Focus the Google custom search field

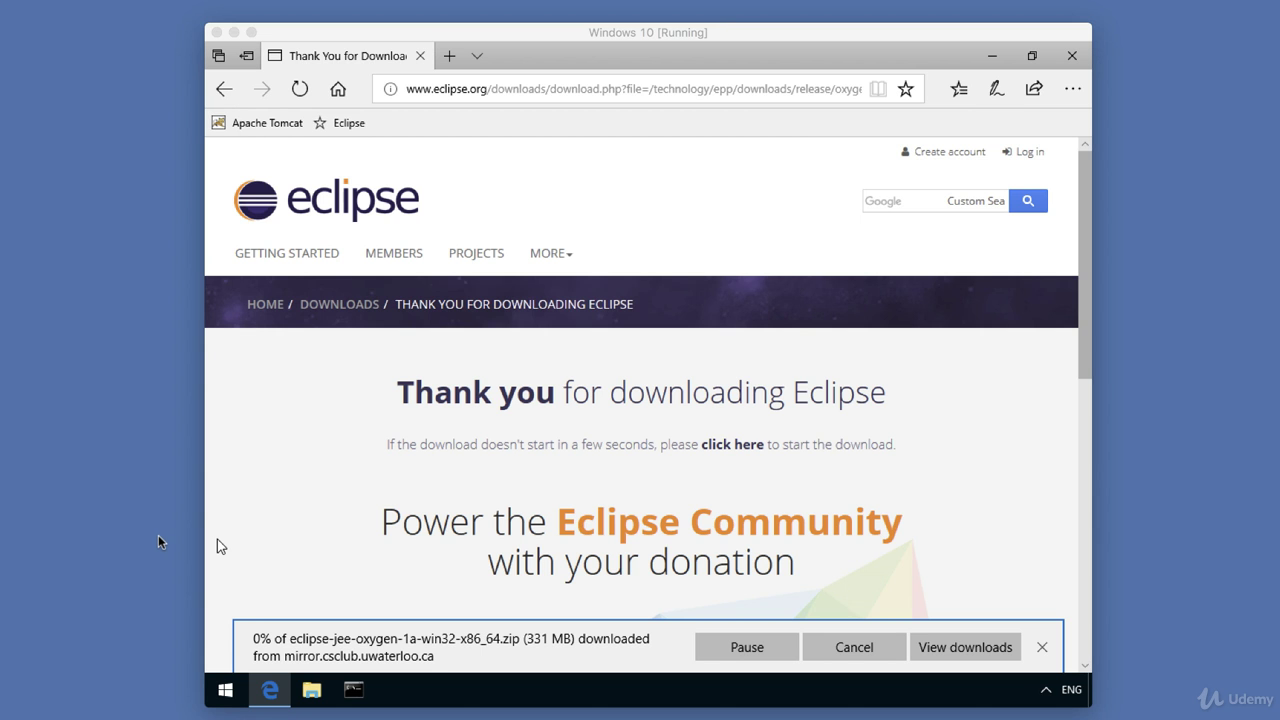click(x=935, y=201)
